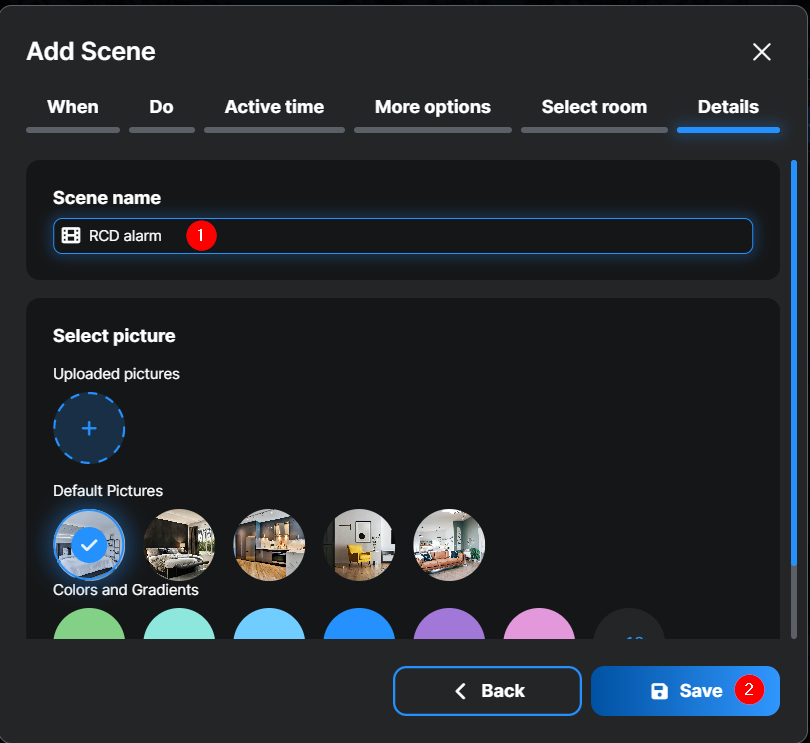Switch to the Select room tab

(x=594, y=107)
